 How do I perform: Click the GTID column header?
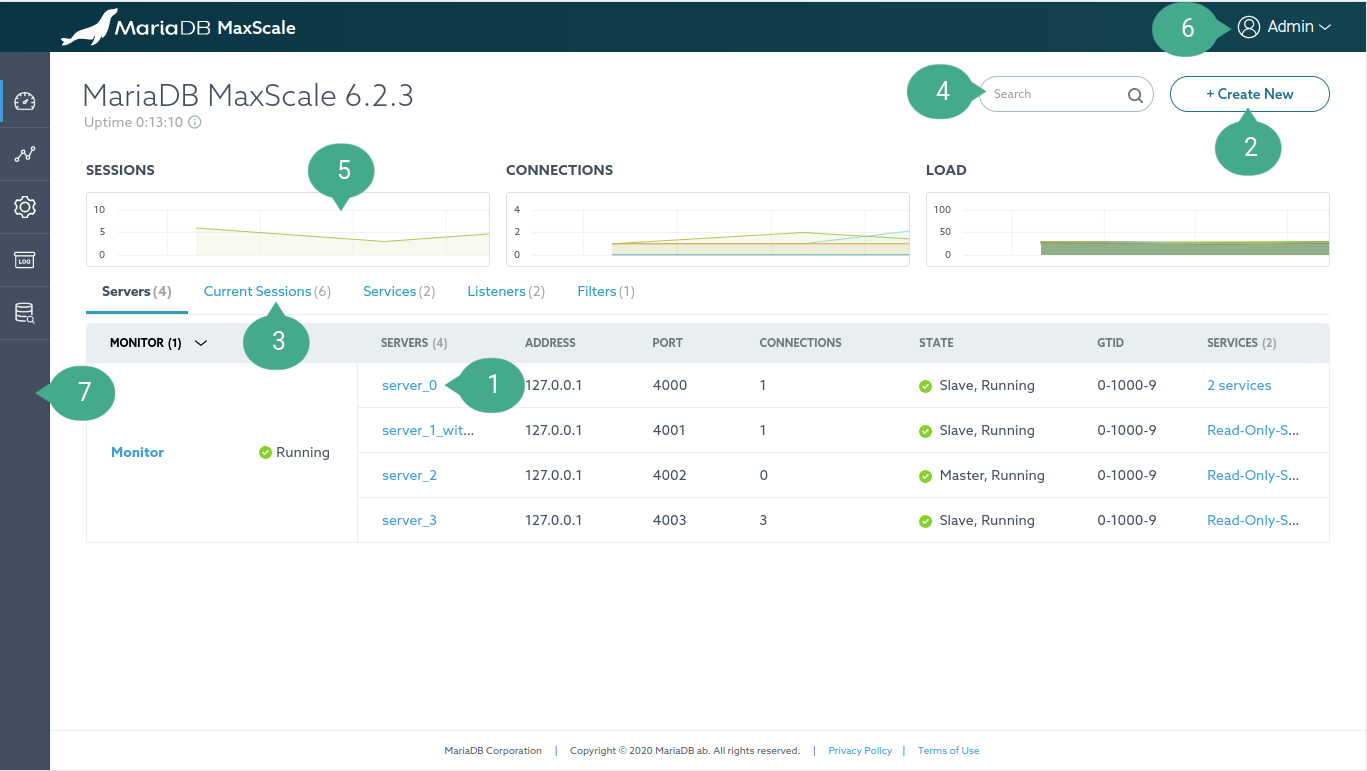[x=1110, y=343]
